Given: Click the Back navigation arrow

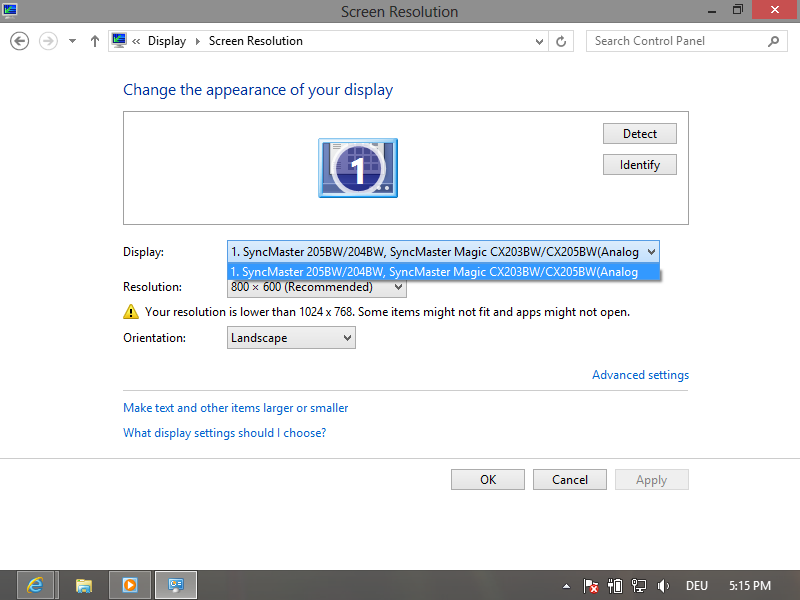Looking at the screenshot, I should tap(19, 41).
